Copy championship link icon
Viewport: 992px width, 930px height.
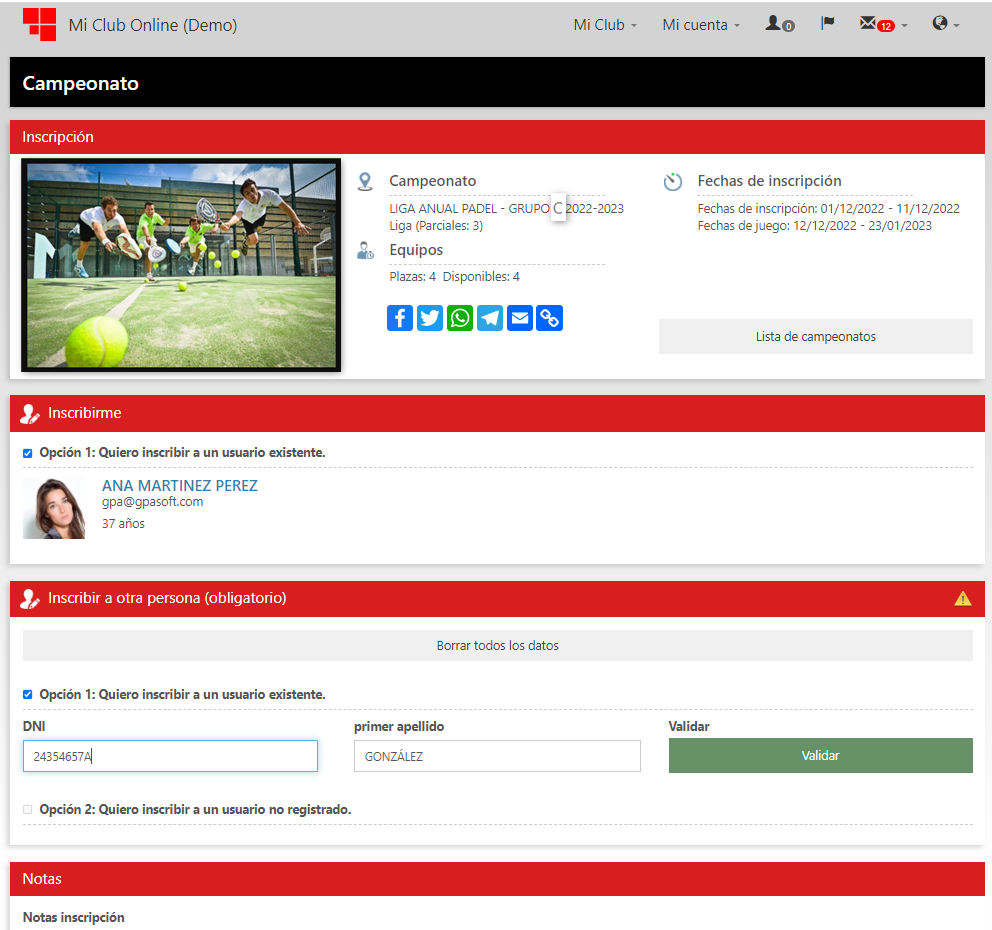(x=550, y=318)
